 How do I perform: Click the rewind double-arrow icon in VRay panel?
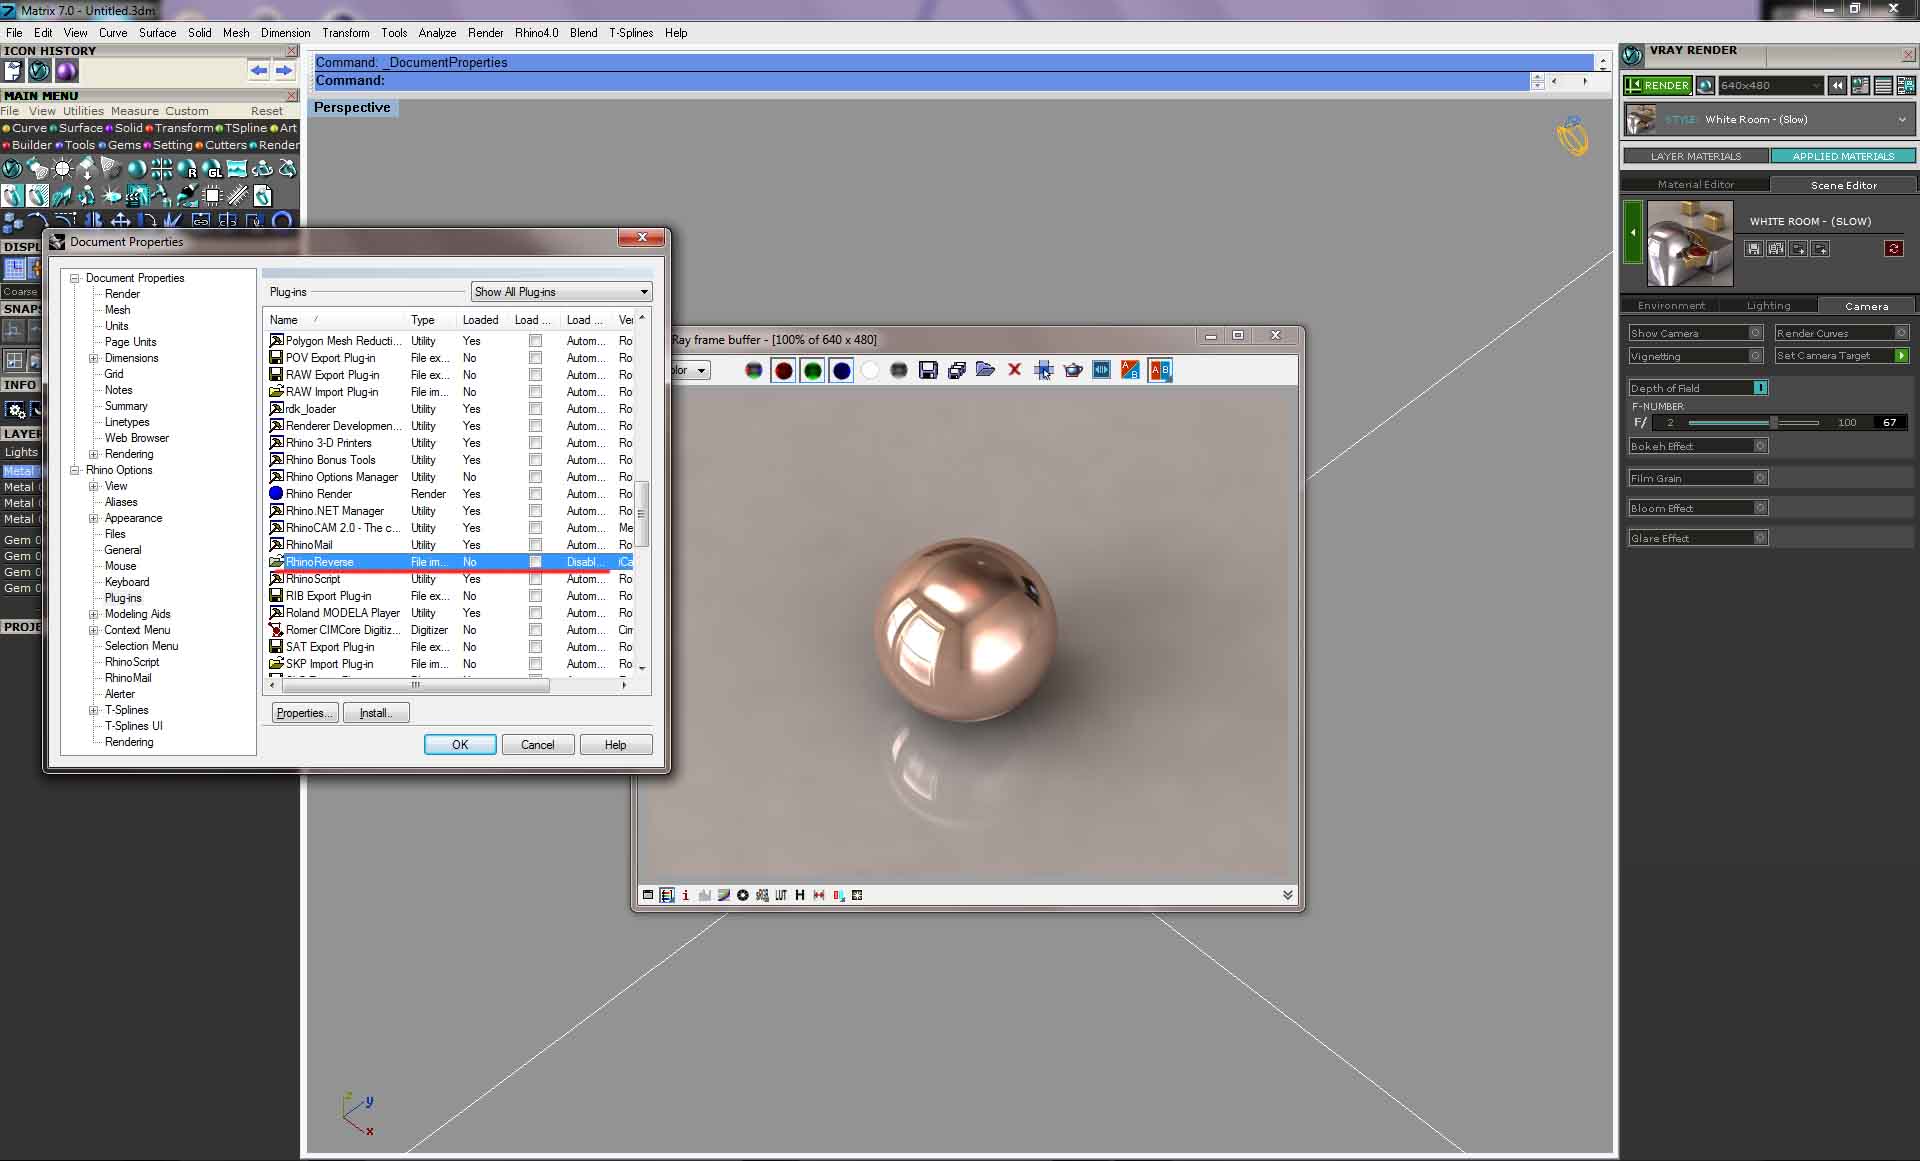pos(1837,86)
